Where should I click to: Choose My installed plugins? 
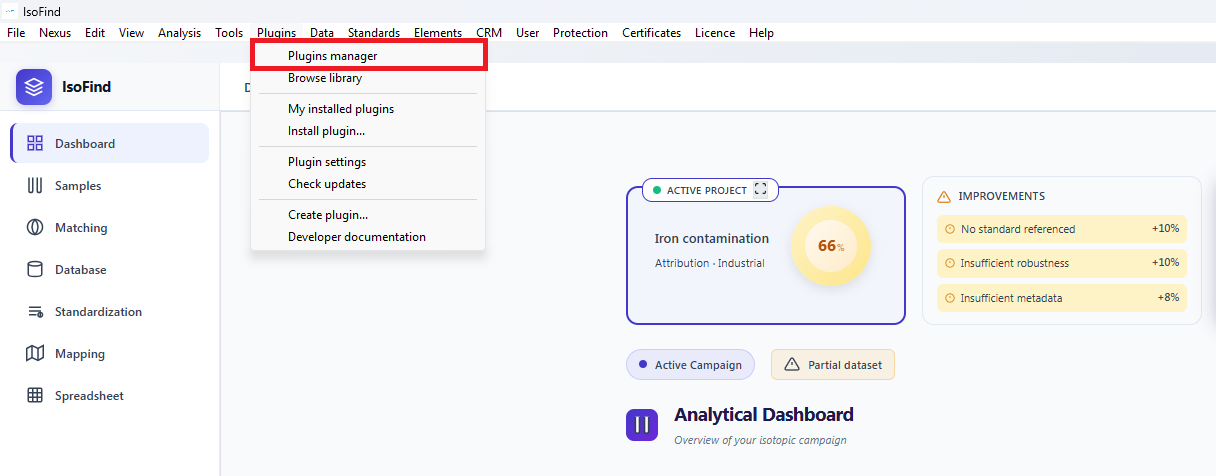click(x=368, y=109)
